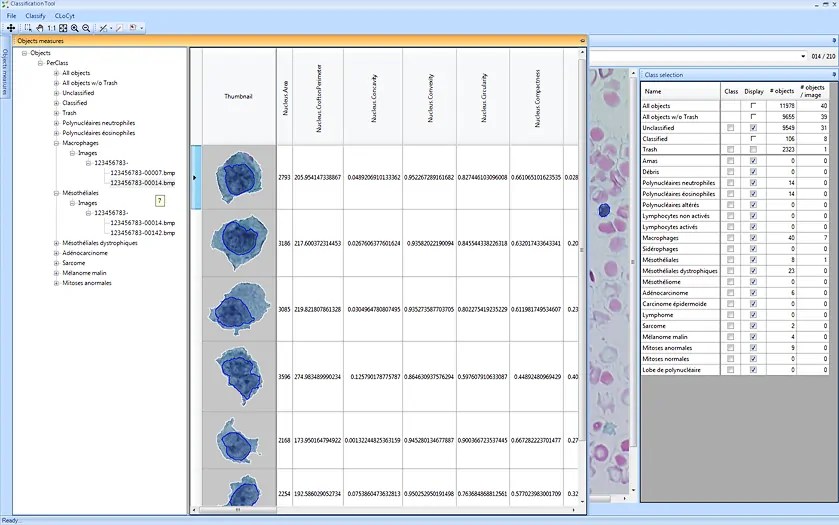Collapse the Macrophages tree node

(56, 143)
